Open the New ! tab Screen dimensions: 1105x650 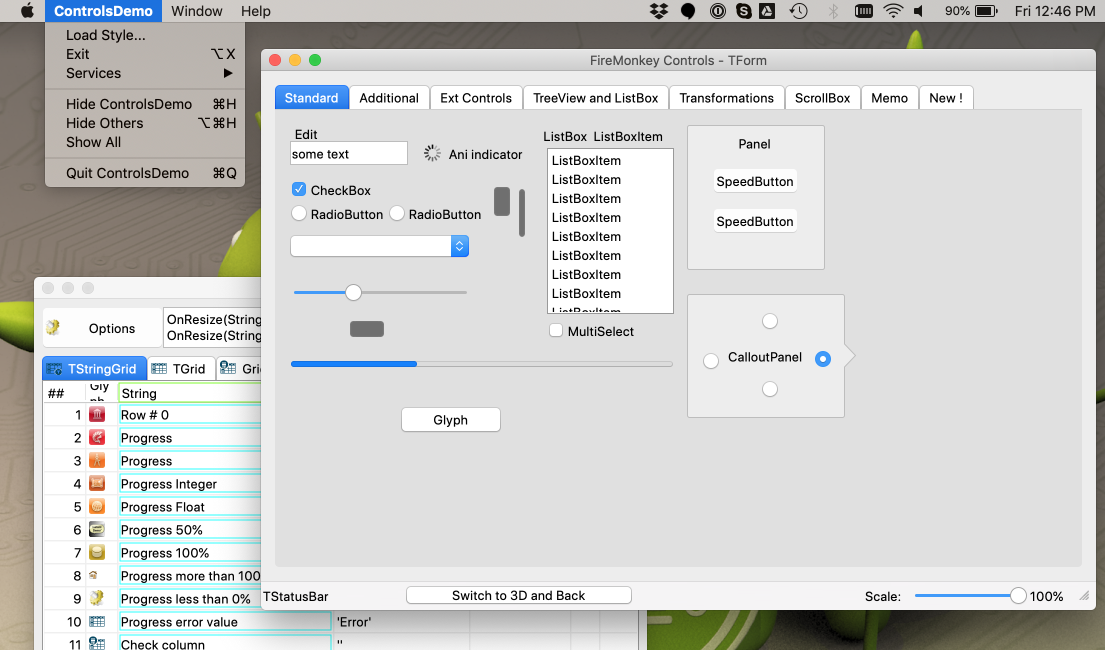946,98
